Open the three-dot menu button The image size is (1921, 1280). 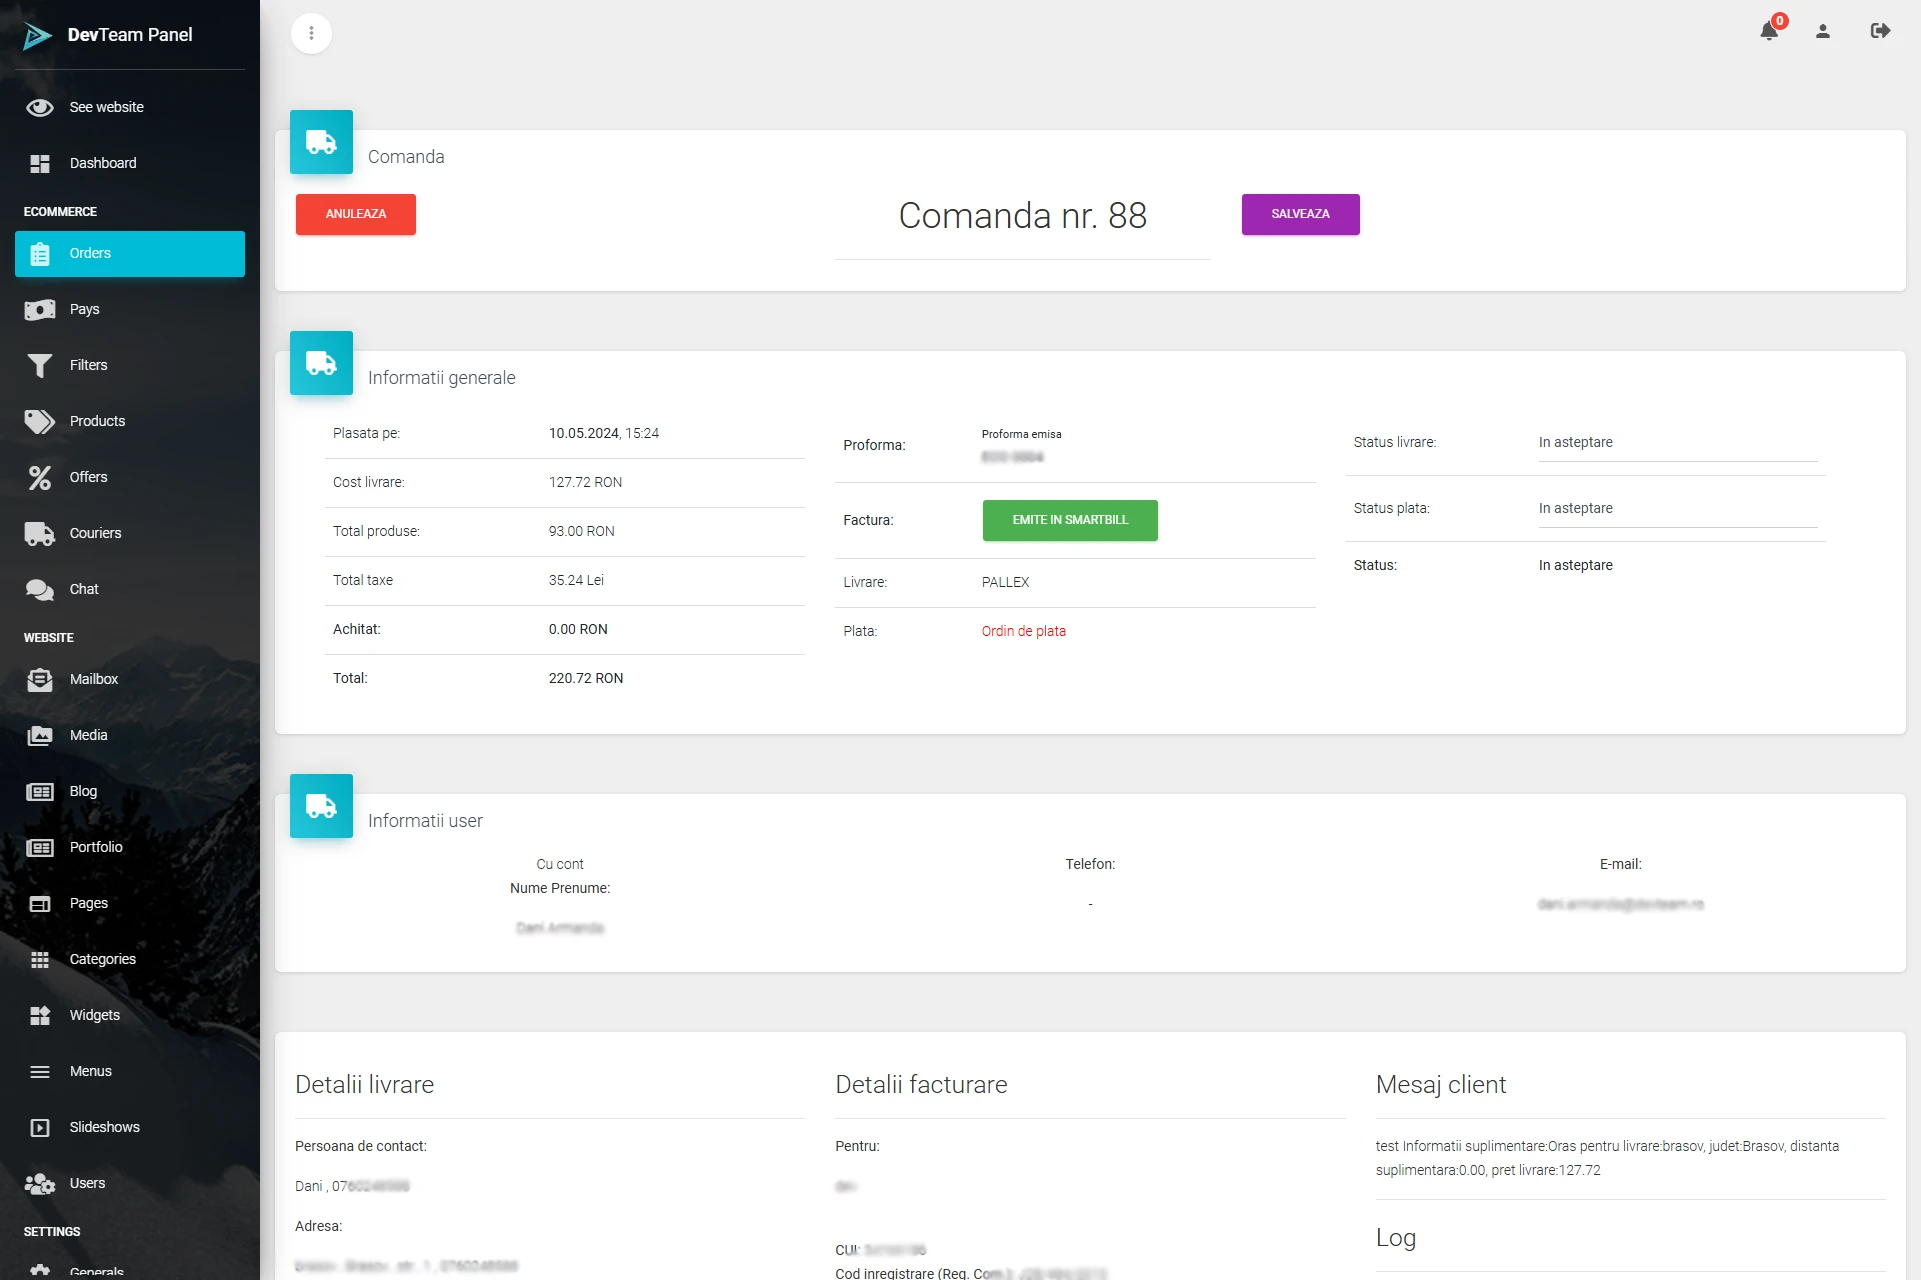(x=311, y=33)
